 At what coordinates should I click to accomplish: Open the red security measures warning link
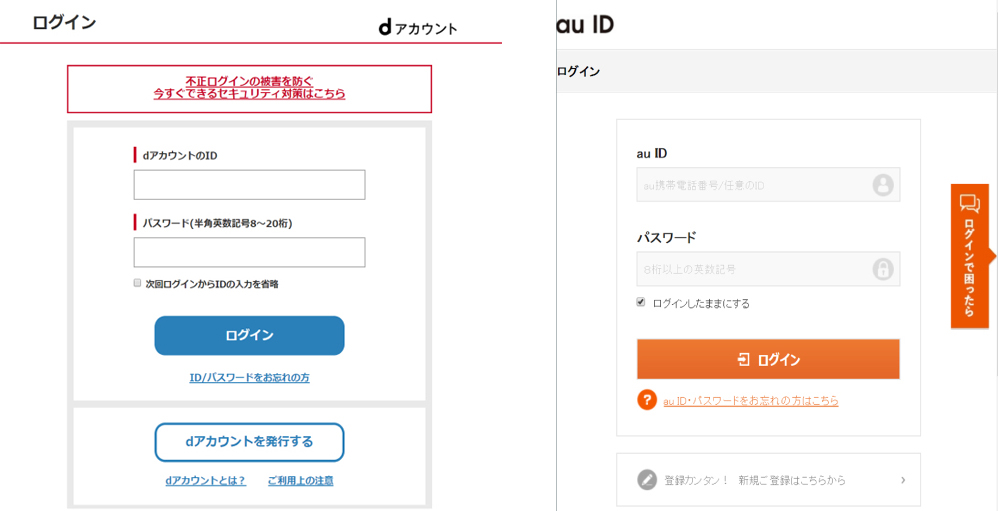click(250, 88)
